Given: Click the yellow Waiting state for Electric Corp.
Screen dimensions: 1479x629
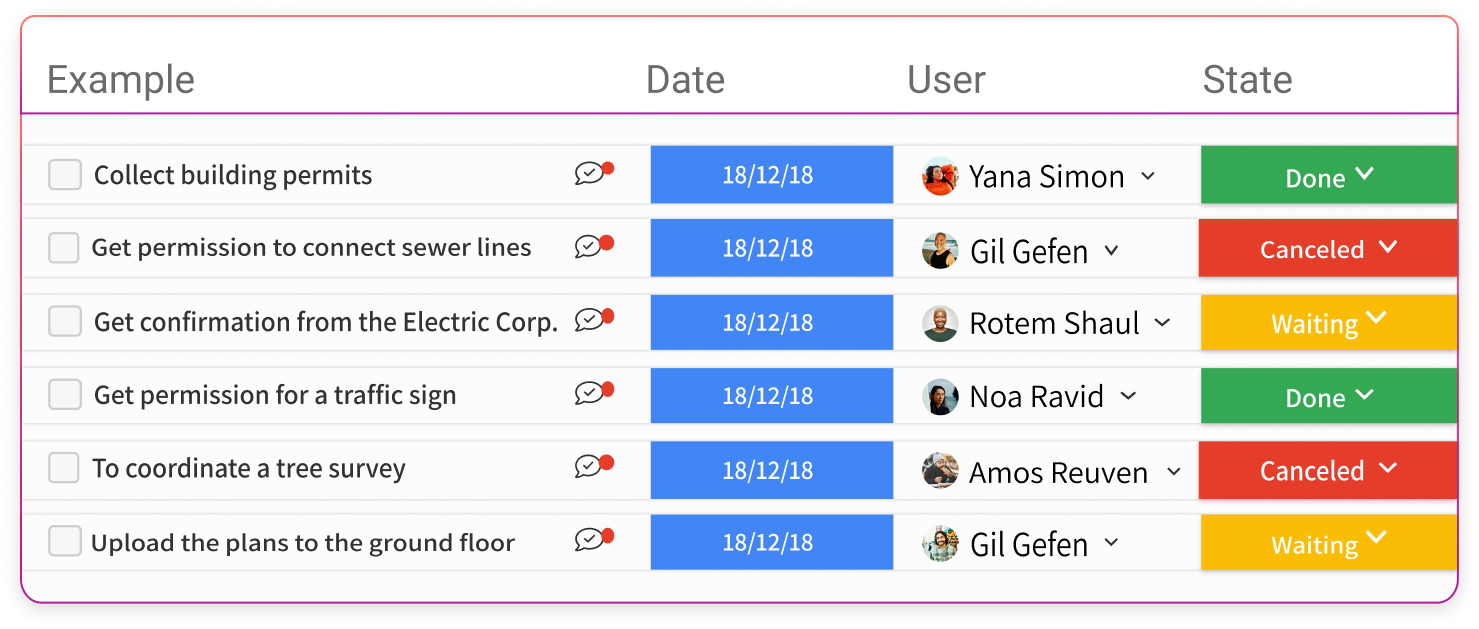Looking at the screenshot, I should (x=1329, y=322).
